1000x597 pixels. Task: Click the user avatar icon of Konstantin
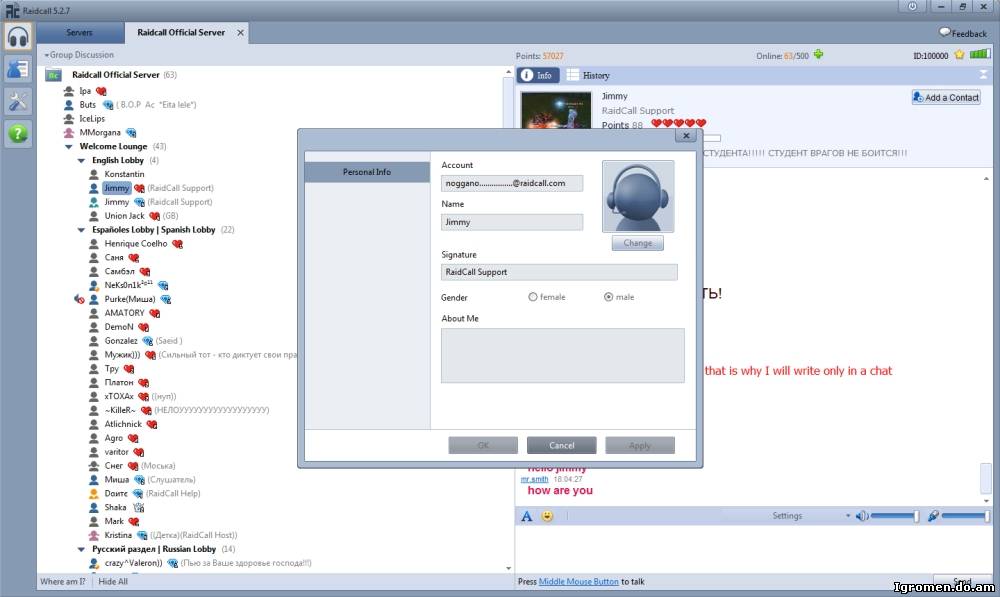(94, 174)
